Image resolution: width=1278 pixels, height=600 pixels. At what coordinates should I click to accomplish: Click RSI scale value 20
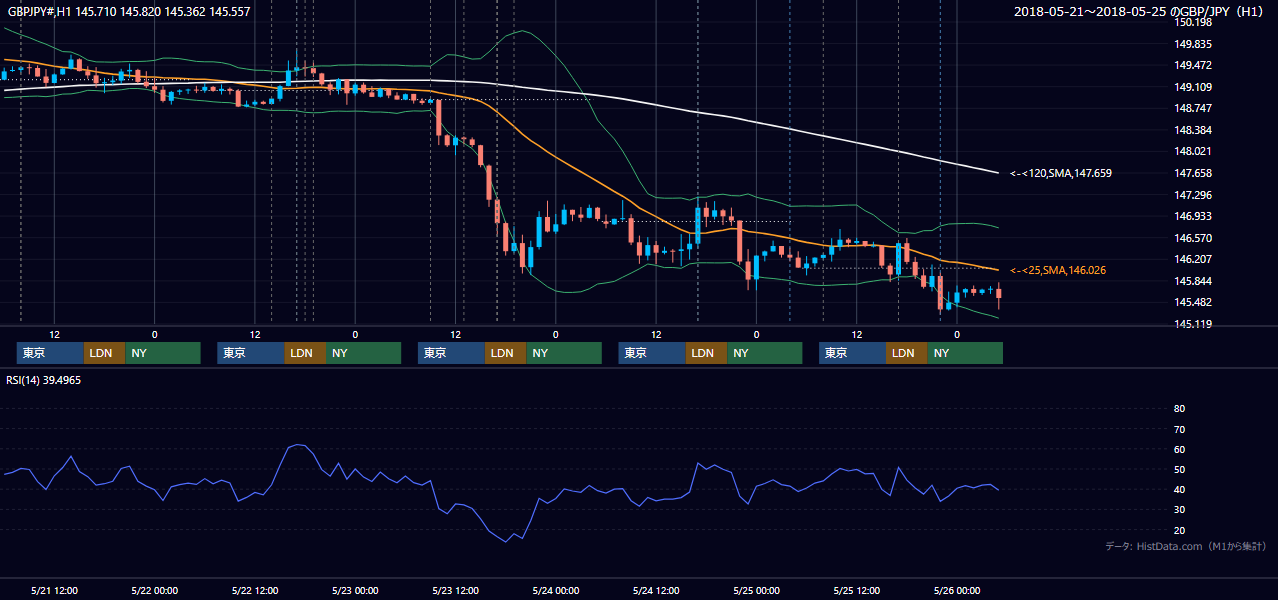coord(1179,530)
